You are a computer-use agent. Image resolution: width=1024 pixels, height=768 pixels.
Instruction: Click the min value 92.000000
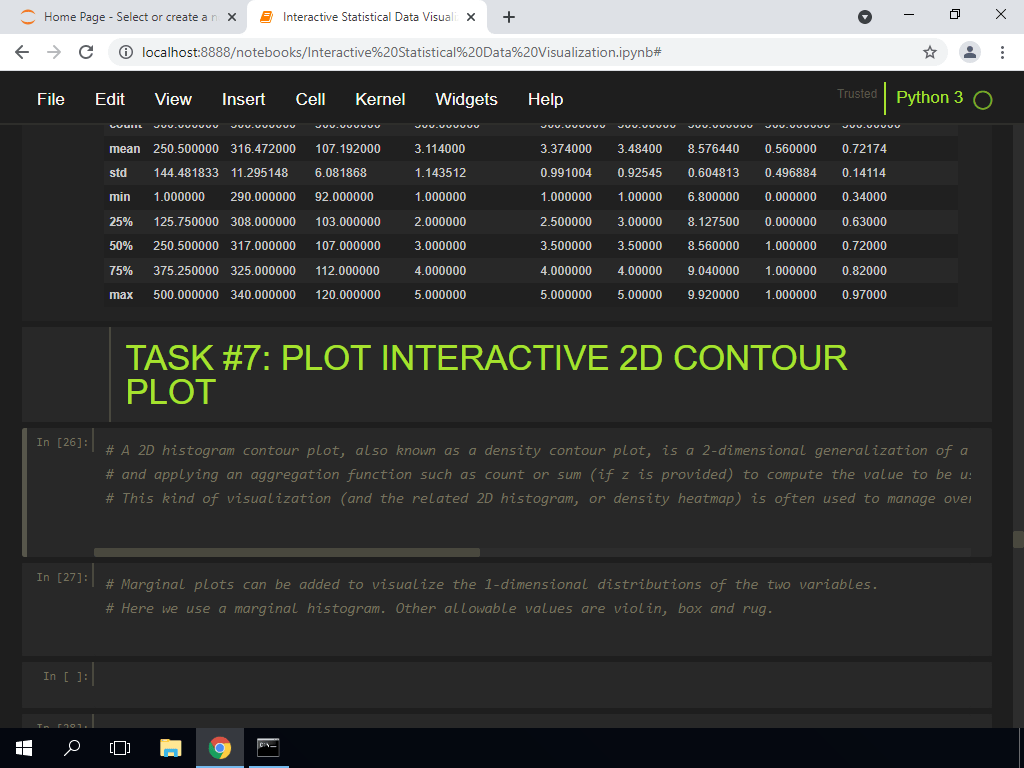(344, 197)
